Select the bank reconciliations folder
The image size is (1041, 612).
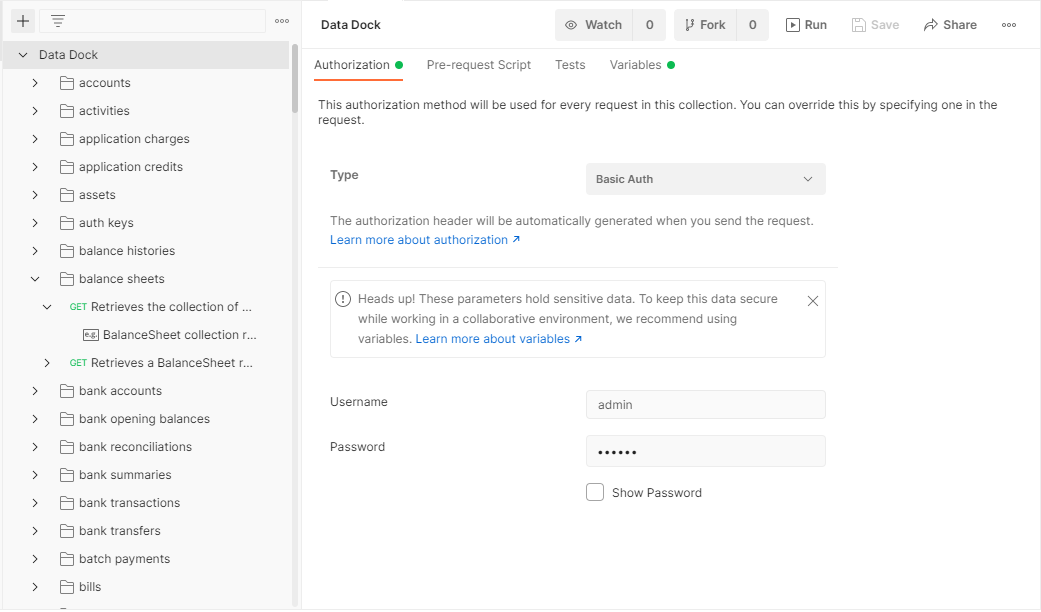[135, 447]
